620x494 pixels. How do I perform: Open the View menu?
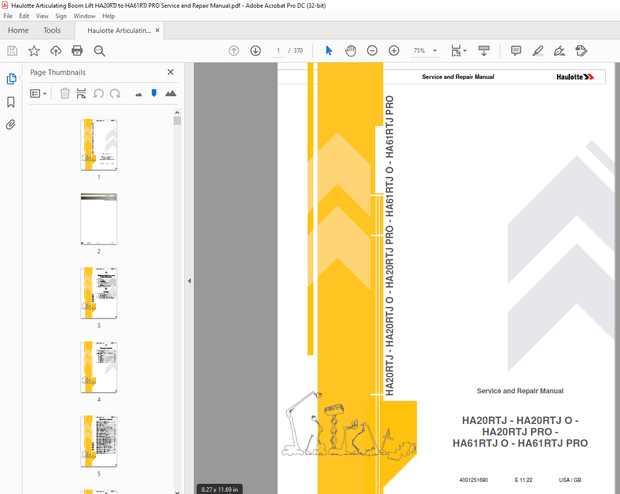42,16
